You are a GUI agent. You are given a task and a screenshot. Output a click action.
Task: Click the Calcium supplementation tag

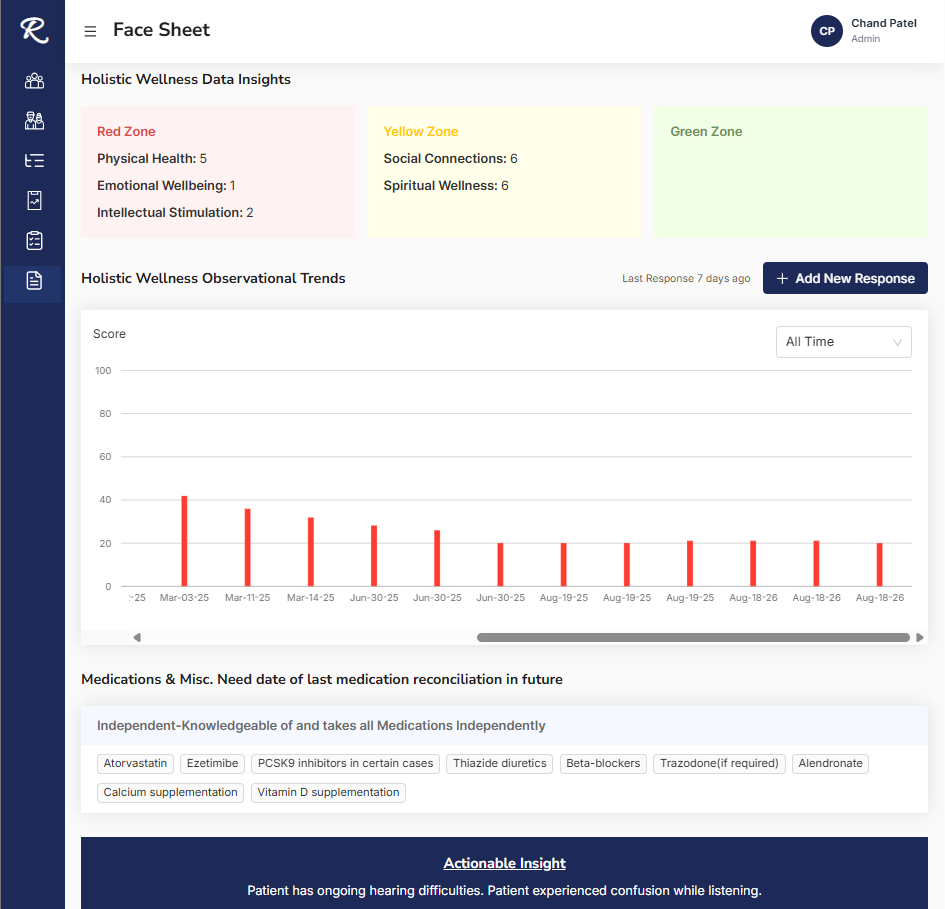point(170,792)
